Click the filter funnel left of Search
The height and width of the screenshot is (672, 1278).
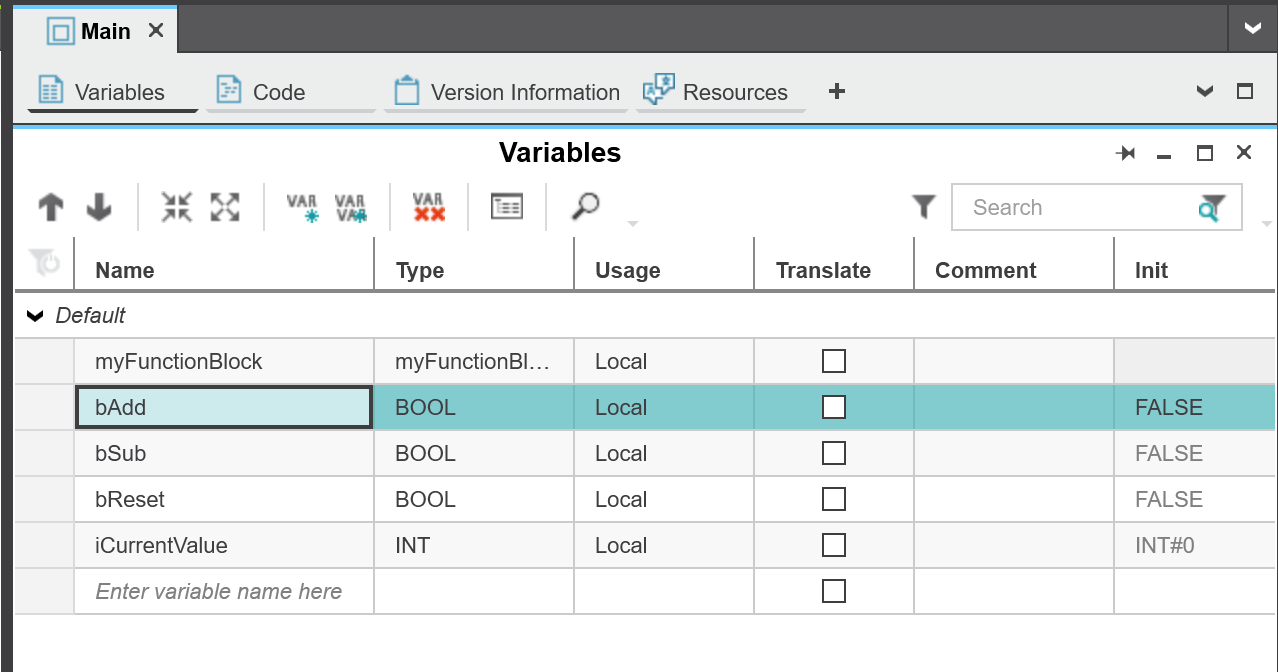(924, 207)
